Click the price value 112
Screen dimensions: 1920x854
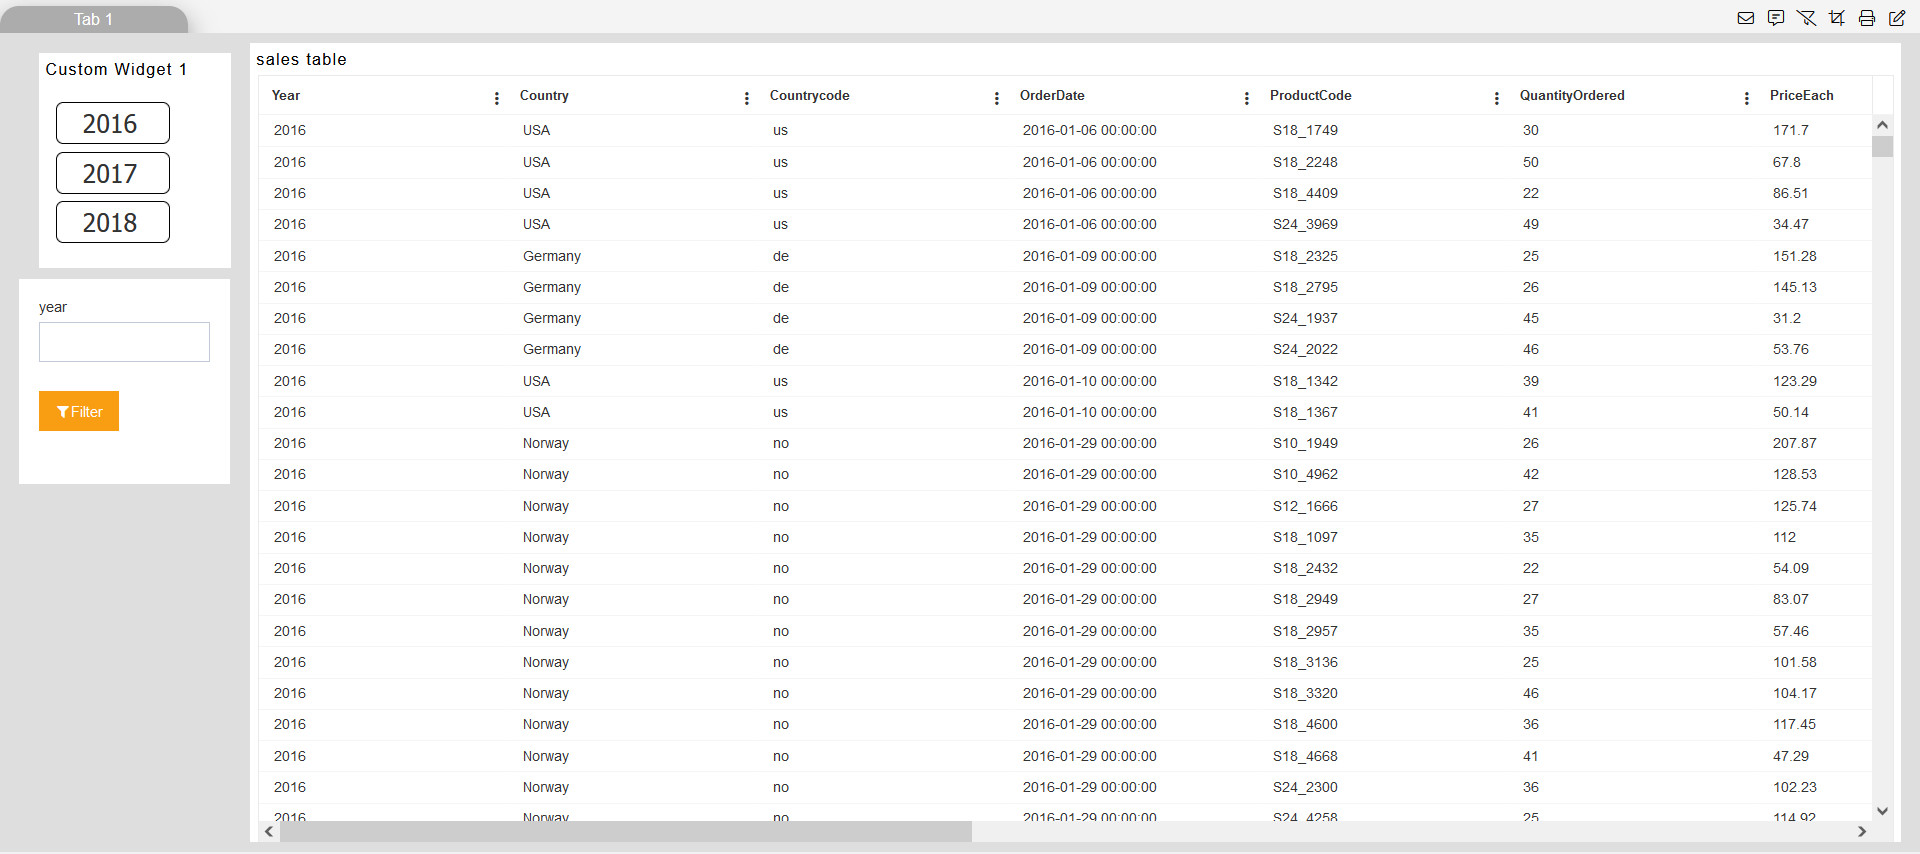(x=1784, y=537)
